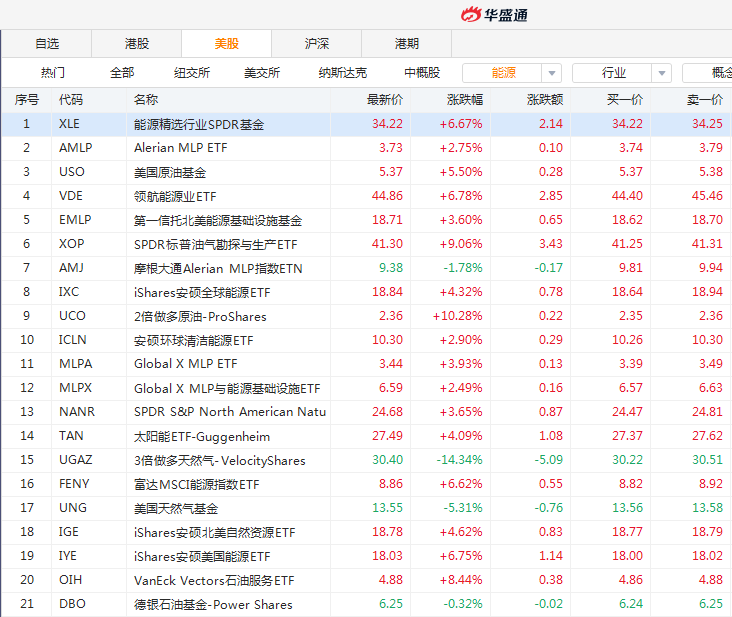Select UCO stock code
The image size is (732, 617).
(72, 316)
